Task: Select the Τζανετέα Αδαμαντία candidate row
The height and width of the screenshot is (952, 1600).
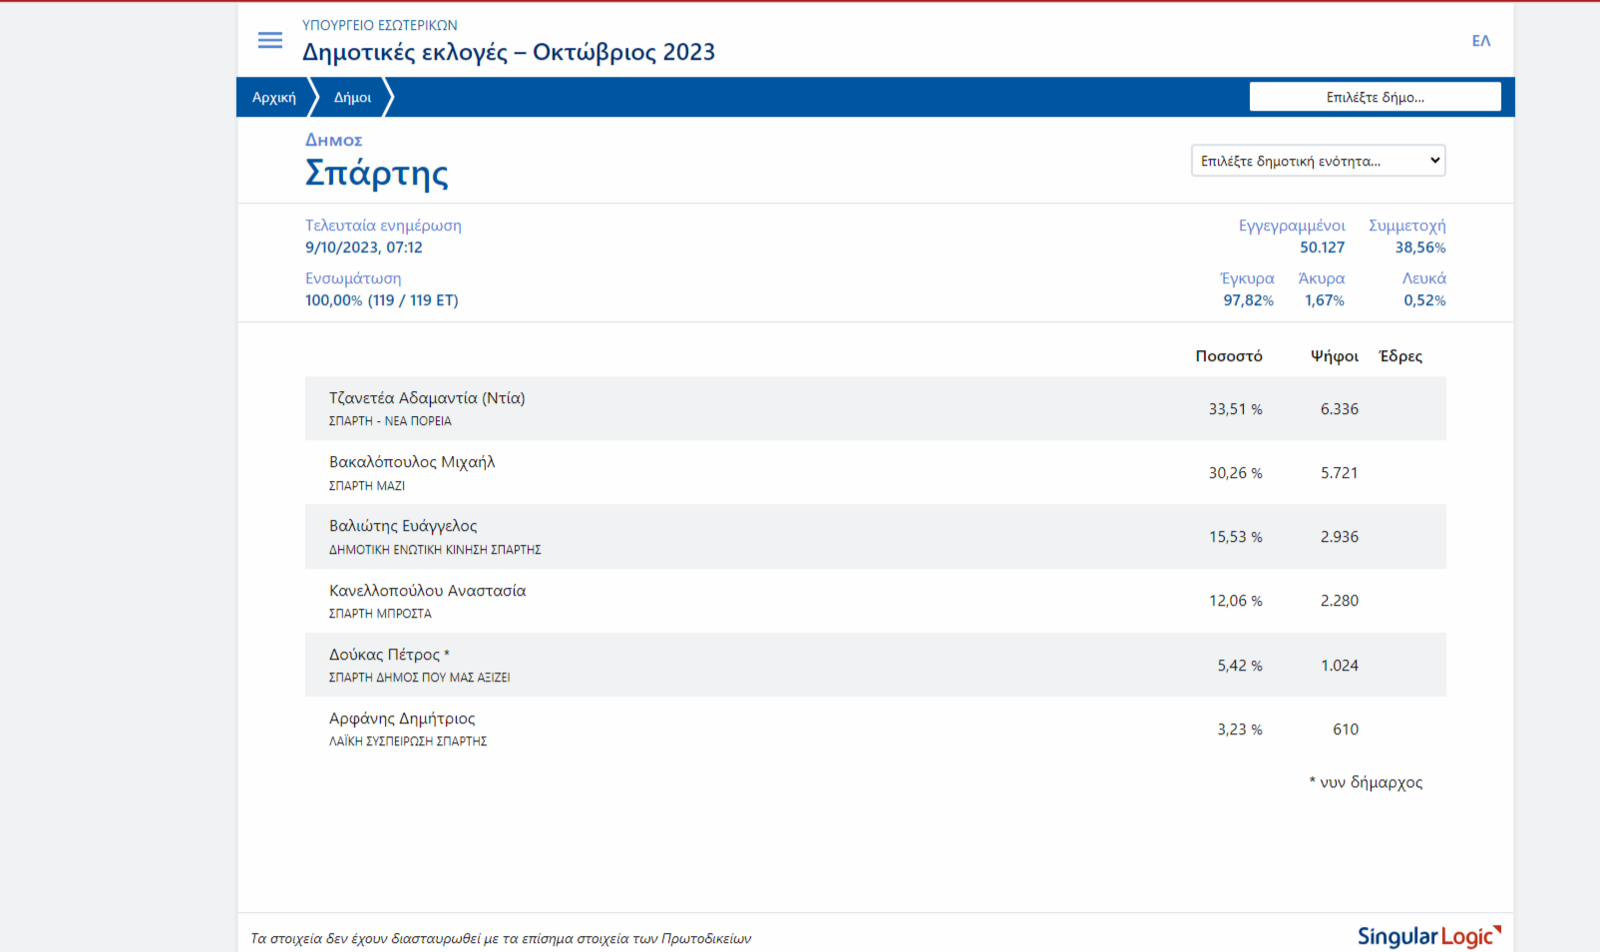Action: (x=875, y=408)
